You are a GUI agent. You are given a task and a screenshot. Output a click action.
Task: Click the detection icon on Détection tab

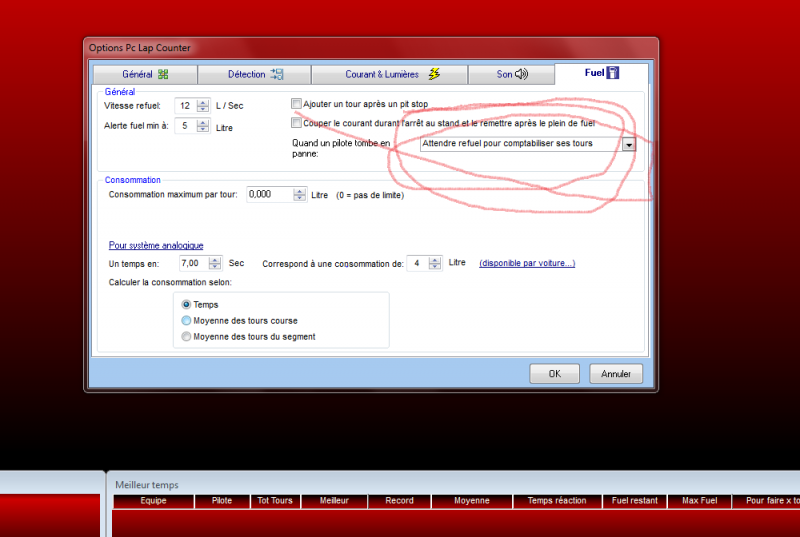[x=277, y=74]
